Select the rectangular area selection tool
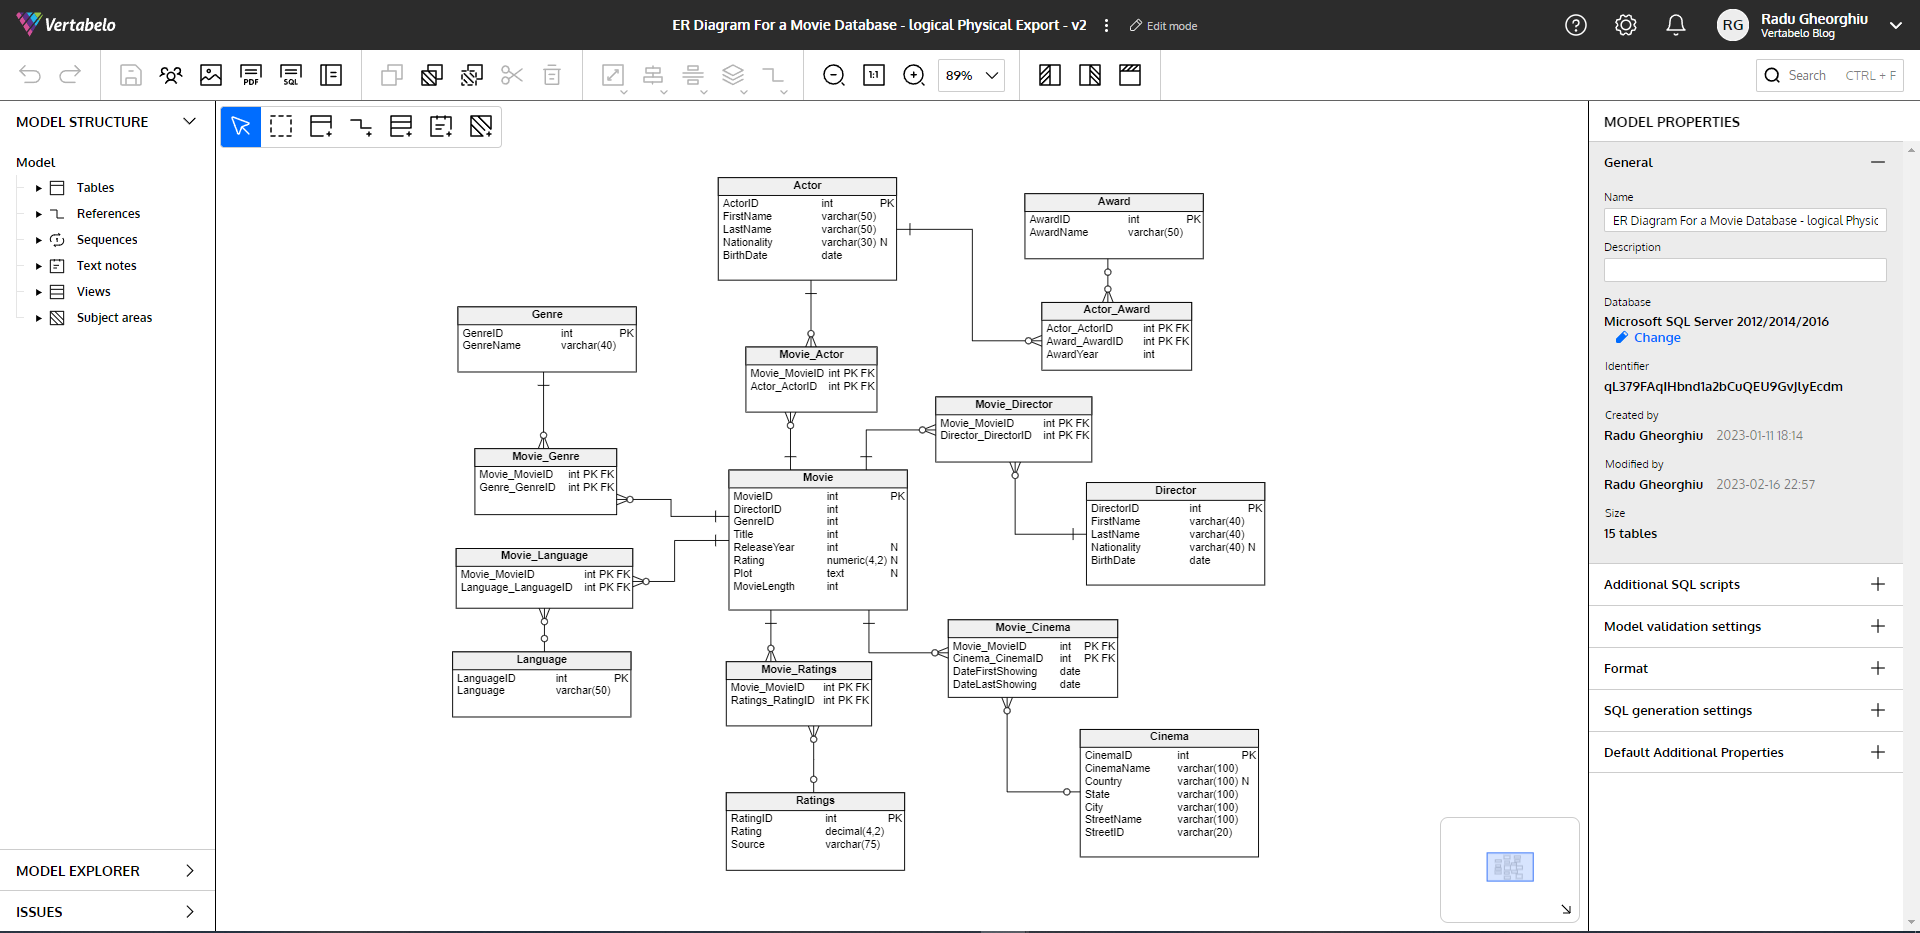Image resolution: width=1920 pixels, height=933 pixels. coord(281,126)
